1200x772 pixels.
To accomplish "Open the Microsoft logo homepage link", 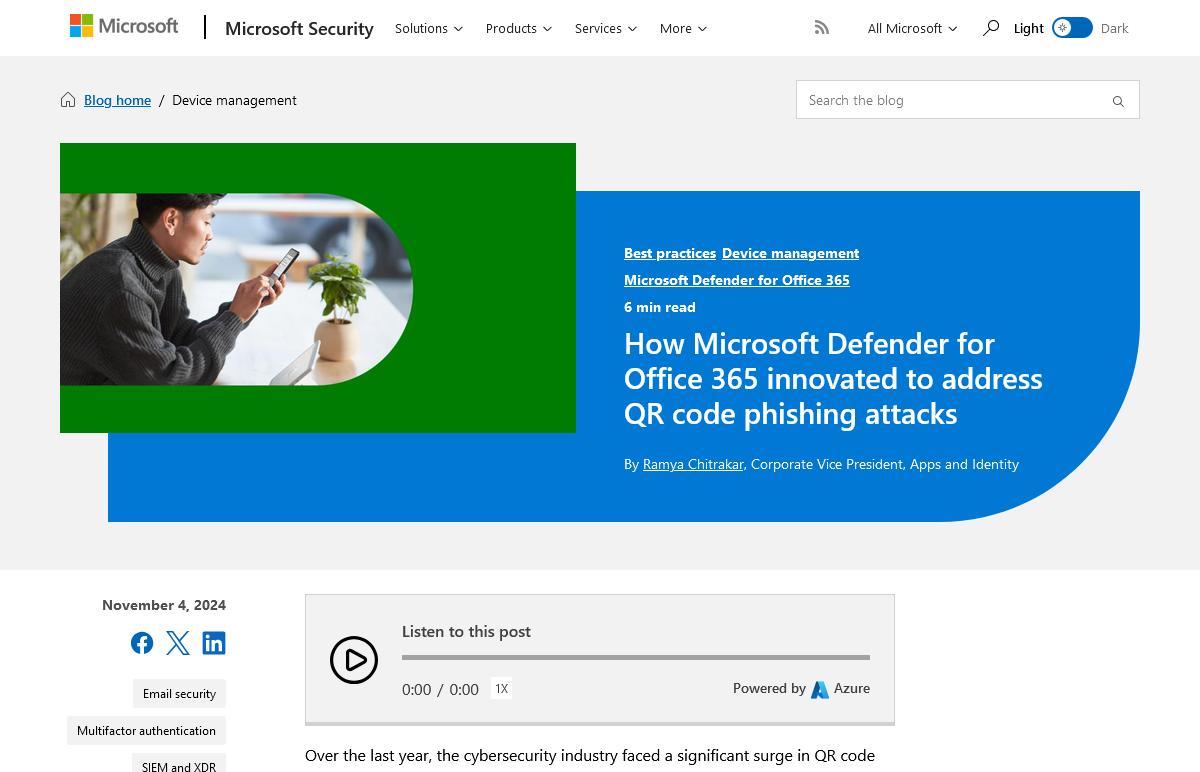I will click(124, 27).
